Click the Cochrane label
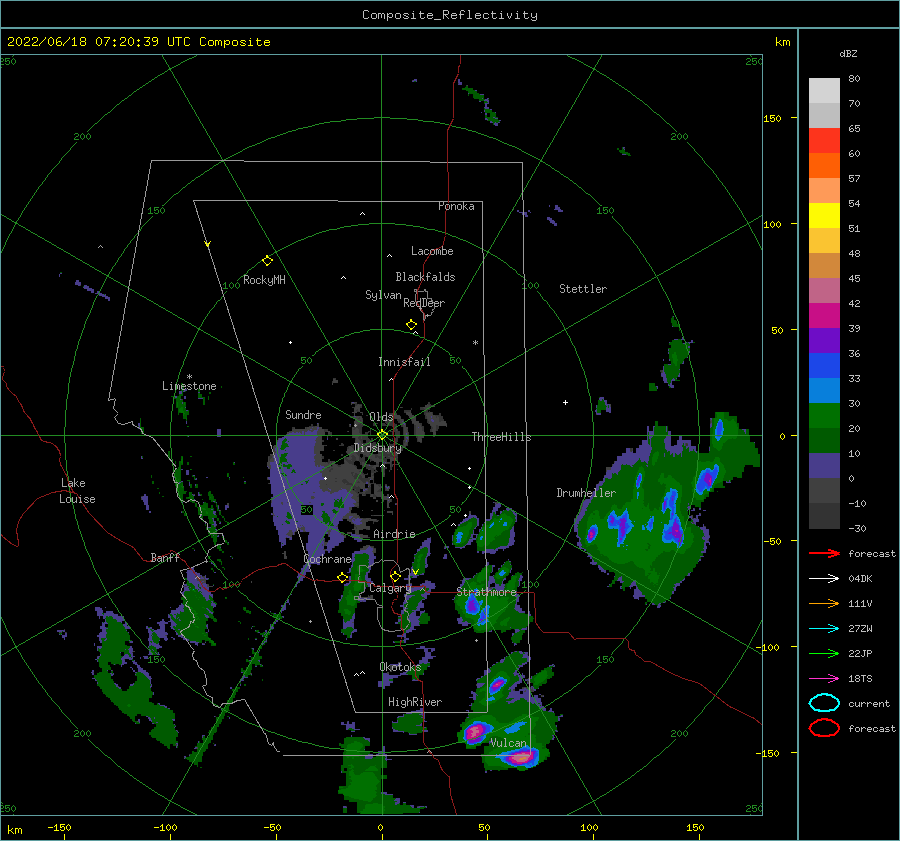 pyautogui.click(x=327, y=559)
